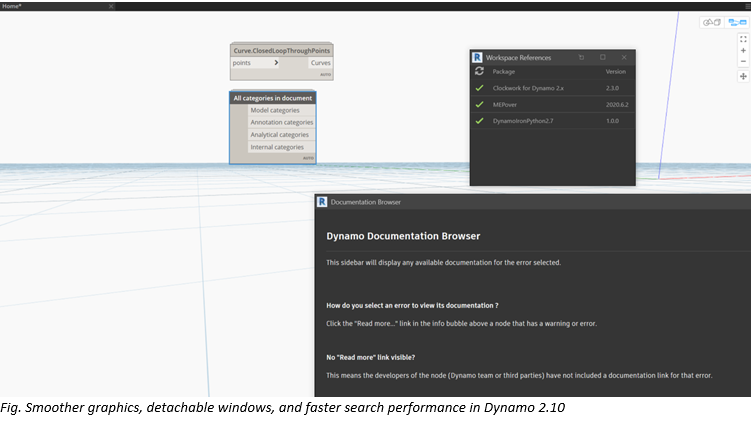Click the Analytical categories output port
The height and width of the screenshot is (428, 755).
(282, 135)
